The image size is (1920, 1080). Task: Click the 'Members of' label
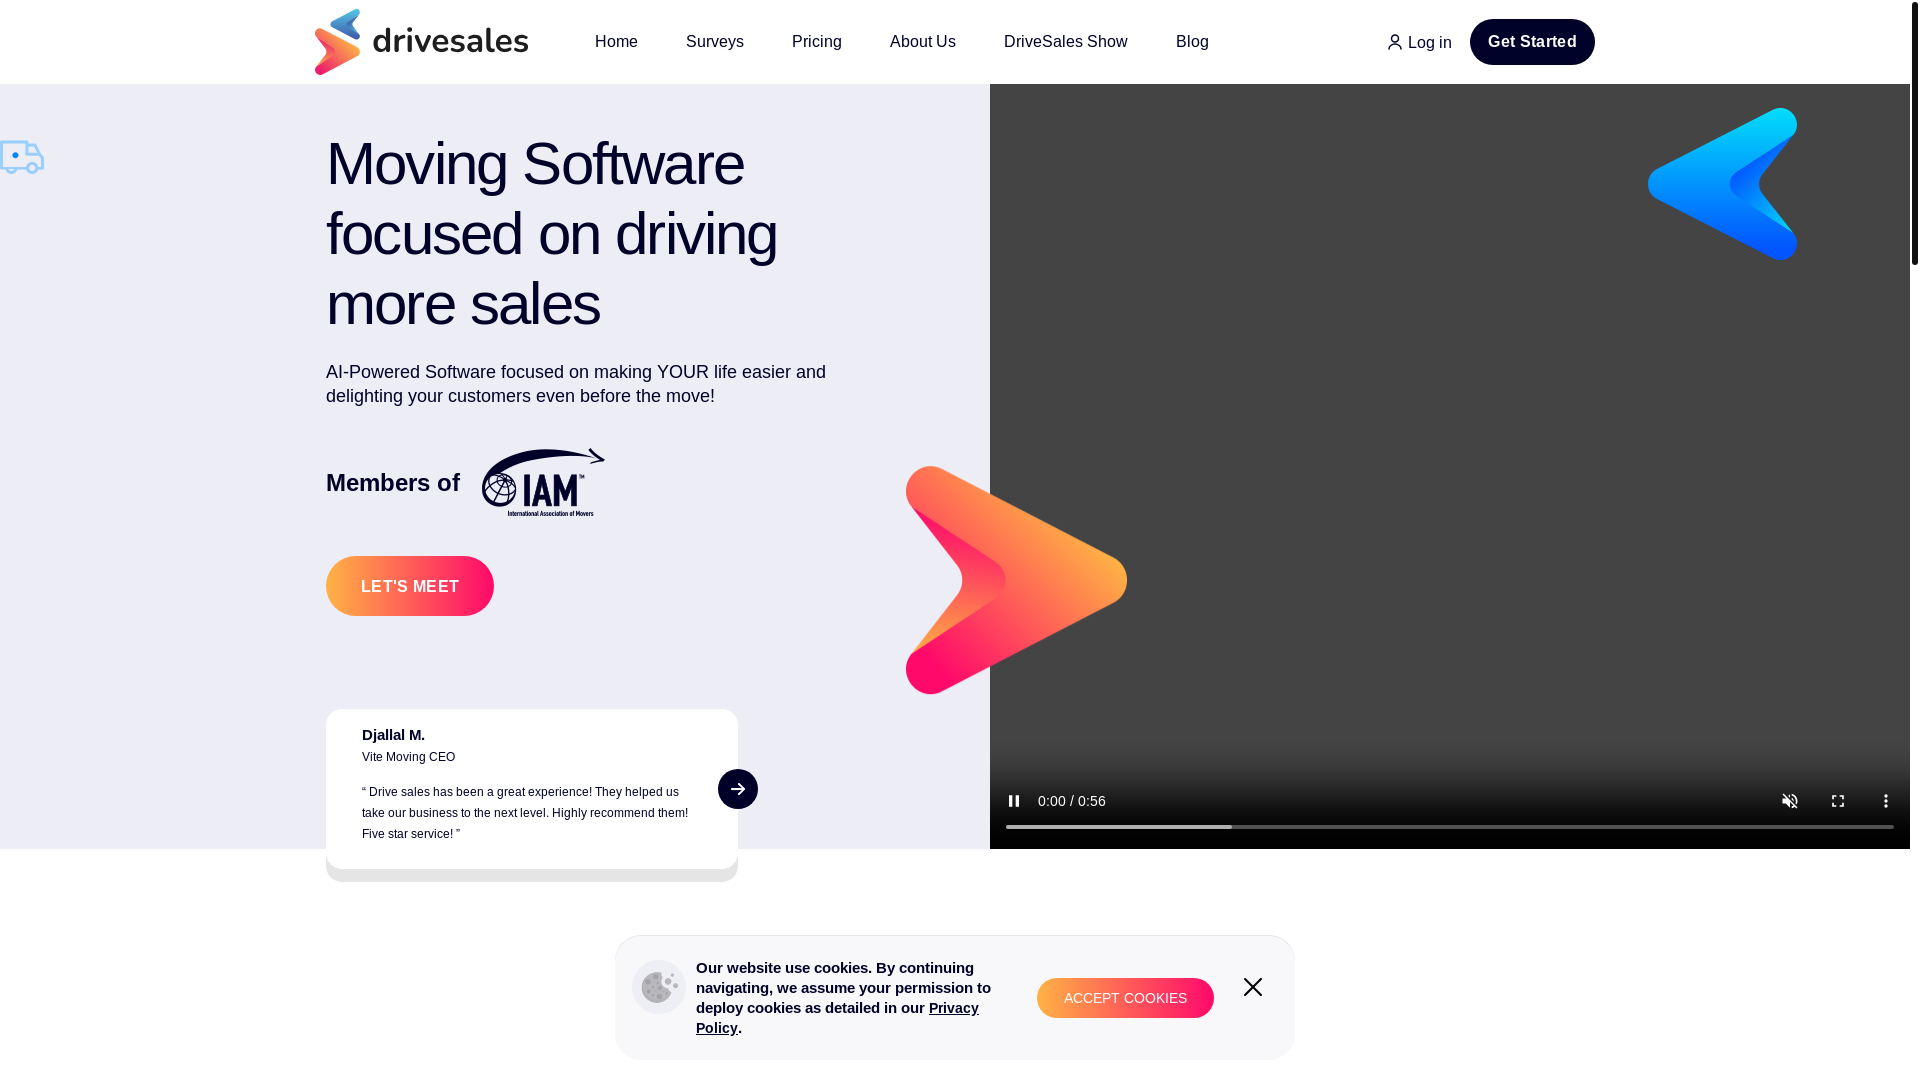(x=393, y=483)
